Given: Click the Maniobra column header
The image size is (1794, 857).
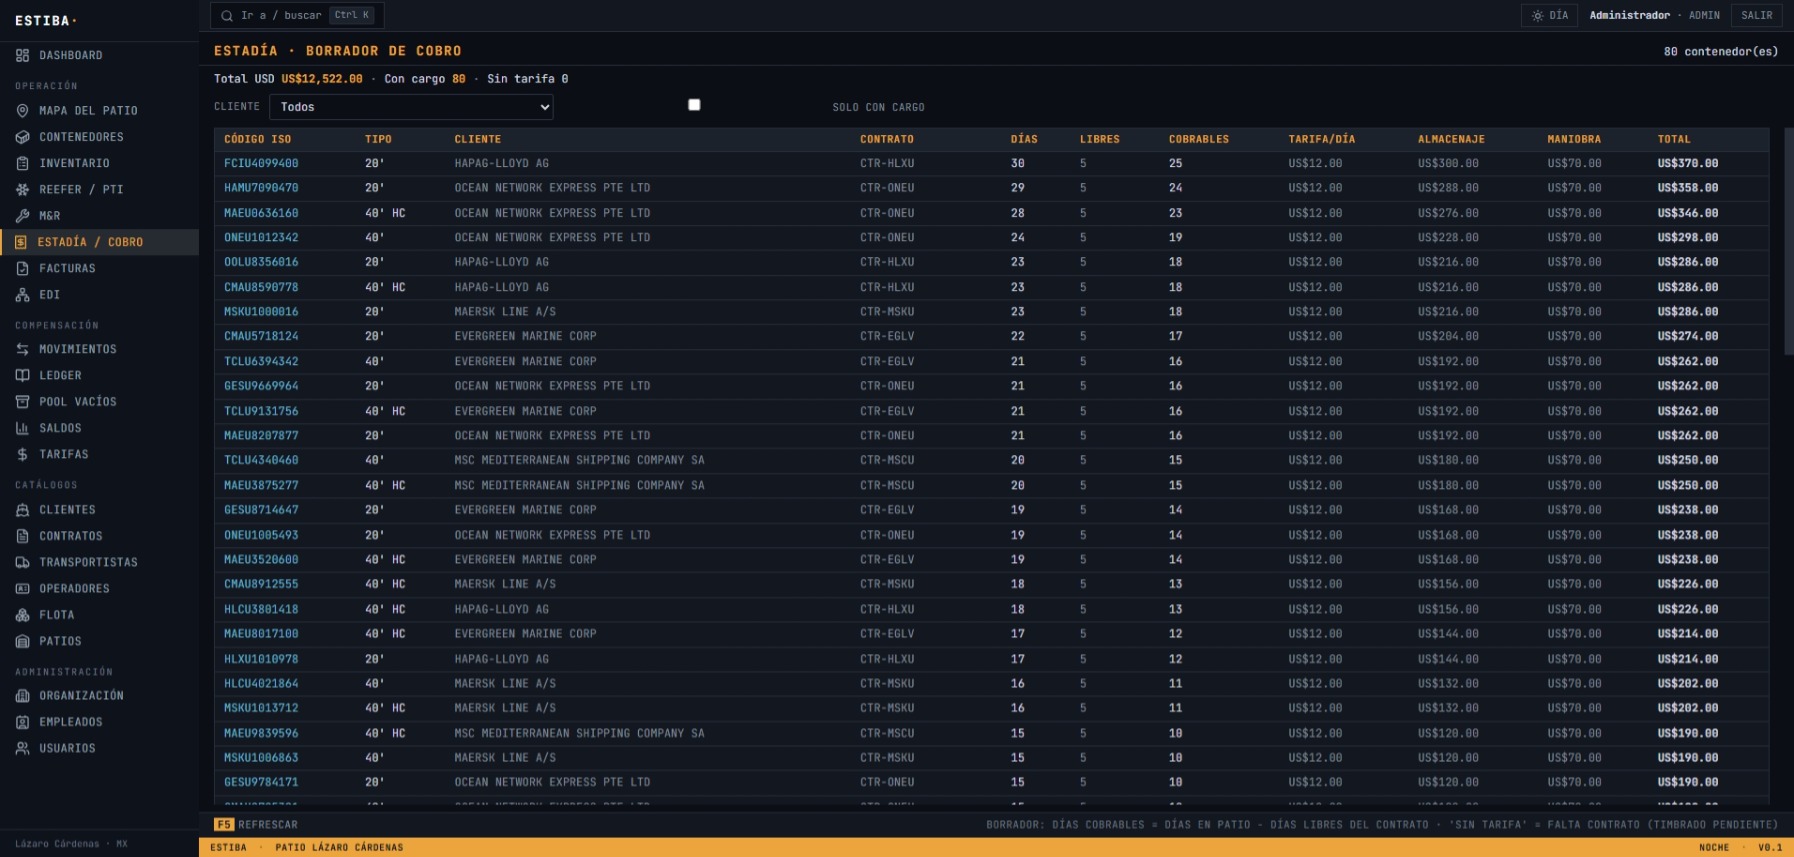Looking at the screenshot, I should 1574,139.
